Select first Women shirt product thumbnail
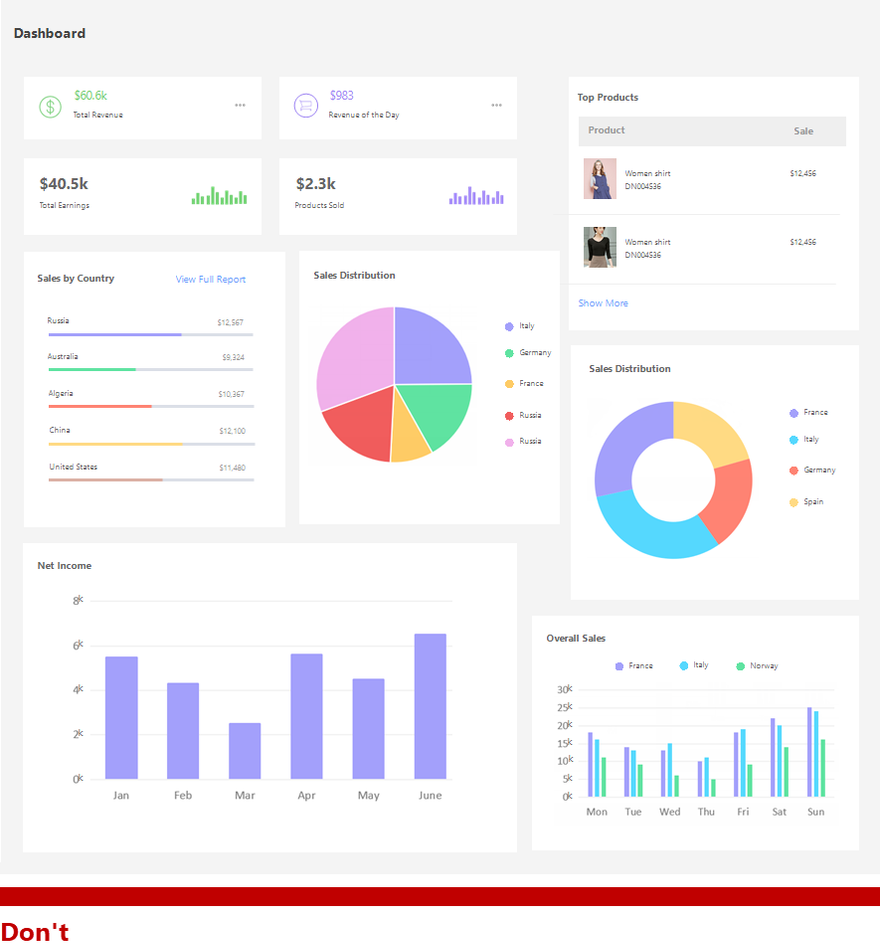This screenshot has height=949, width=880. click(600, 179)
